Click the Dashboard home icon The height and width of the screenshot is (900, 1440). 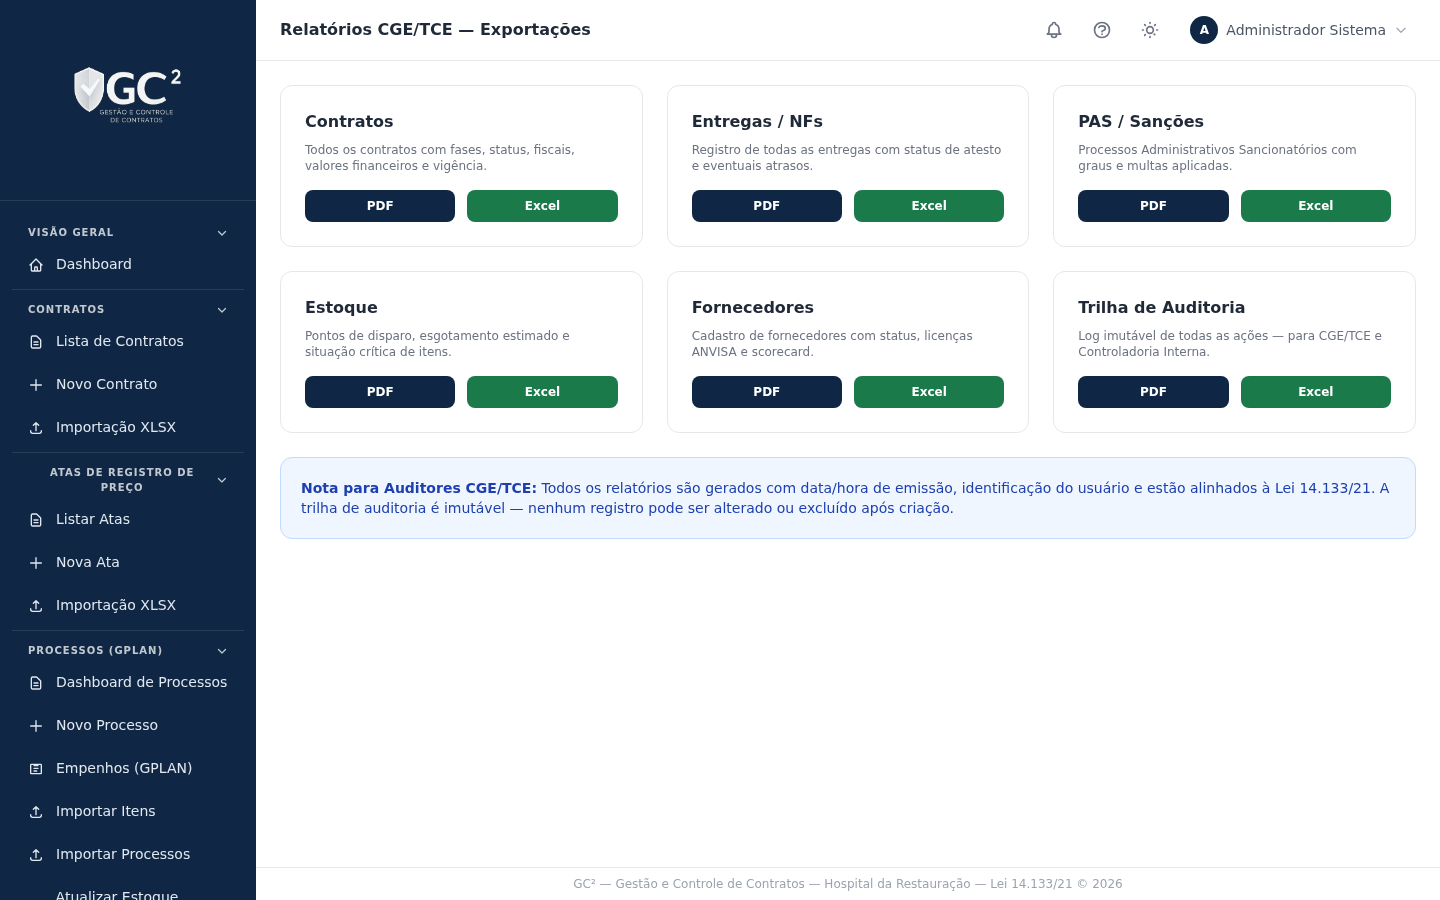click(36, 265)
